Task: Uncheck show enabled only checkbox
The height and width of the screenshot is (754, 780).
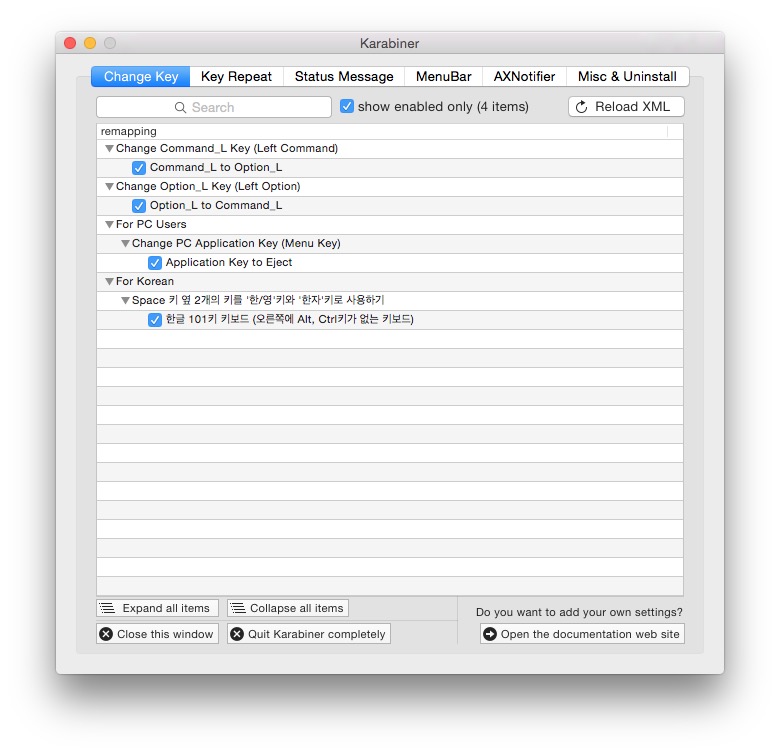Action: click(347, 106)
